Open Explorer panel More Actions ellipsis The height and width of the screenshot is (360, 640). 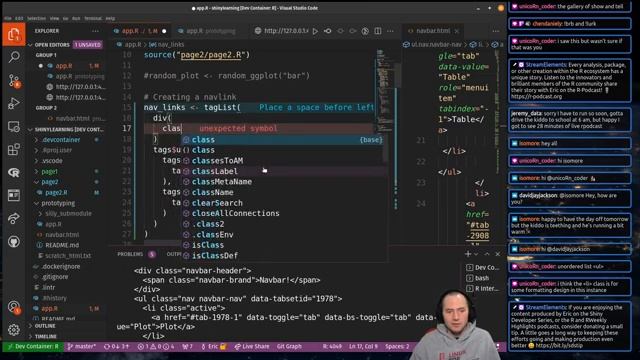click(x=96, y=31)
